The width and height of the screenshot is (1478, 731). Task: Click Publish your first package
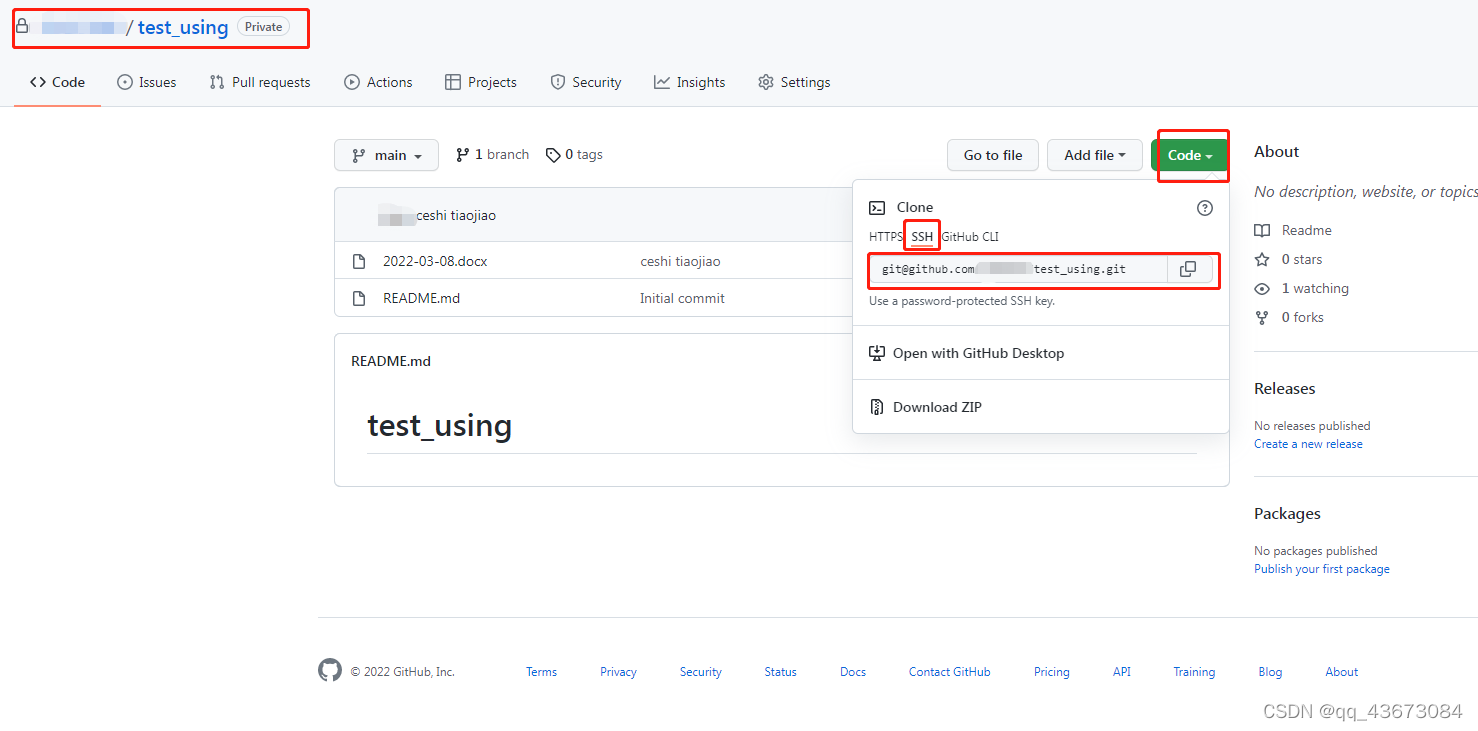point(1322,569)
